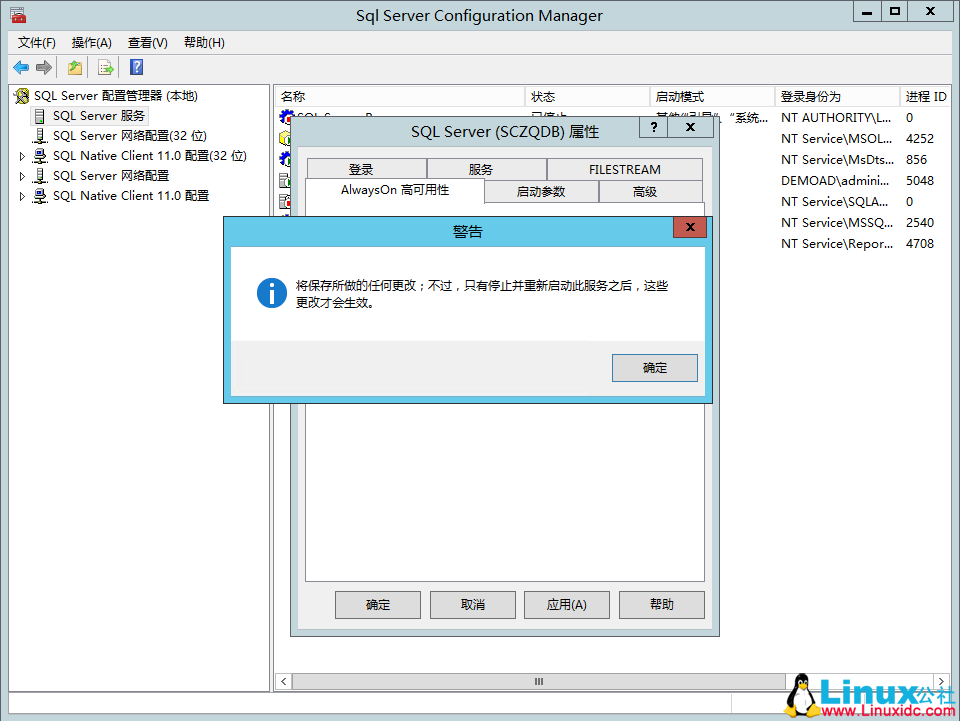Screen dimensions: 960x721
Task: Switch to the FILESTREAM tab
Action: point(625,169)
